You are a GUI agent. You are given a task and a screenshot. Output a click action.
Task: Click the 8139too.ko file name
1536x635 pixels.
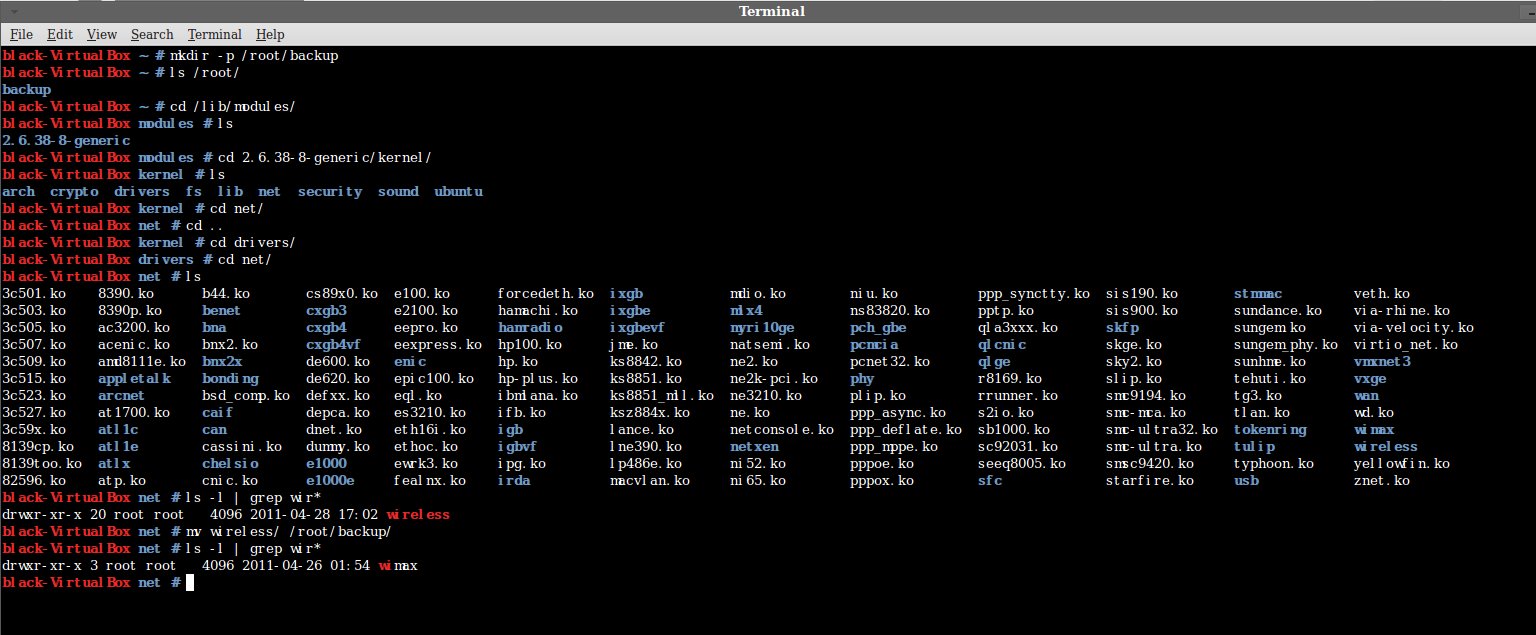[x=42, y=463]
